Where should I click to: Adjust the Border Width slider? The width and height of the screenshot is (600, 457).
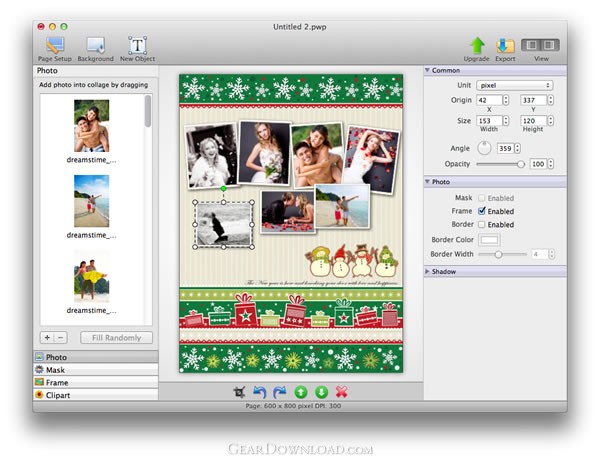coord(498,254)
